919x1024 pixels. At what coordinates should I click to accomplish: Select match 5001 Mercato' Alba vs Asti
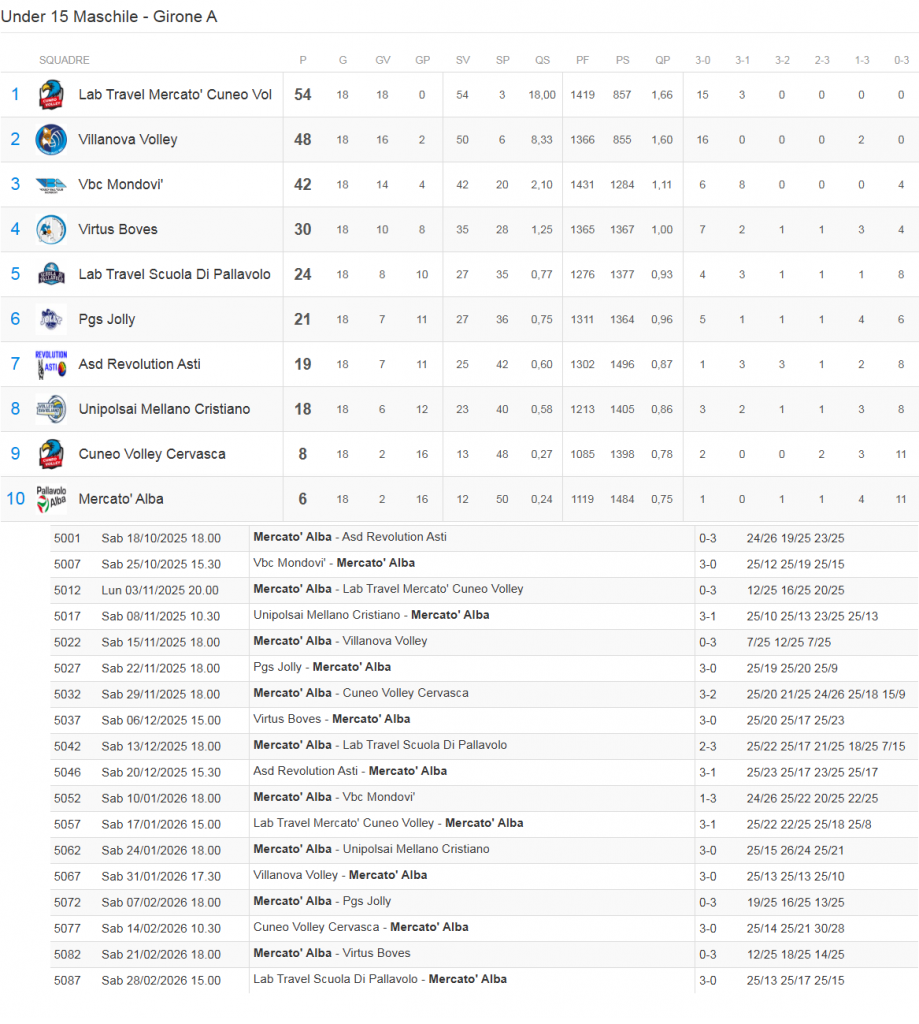pyautogui.click(x=349, y=537)
